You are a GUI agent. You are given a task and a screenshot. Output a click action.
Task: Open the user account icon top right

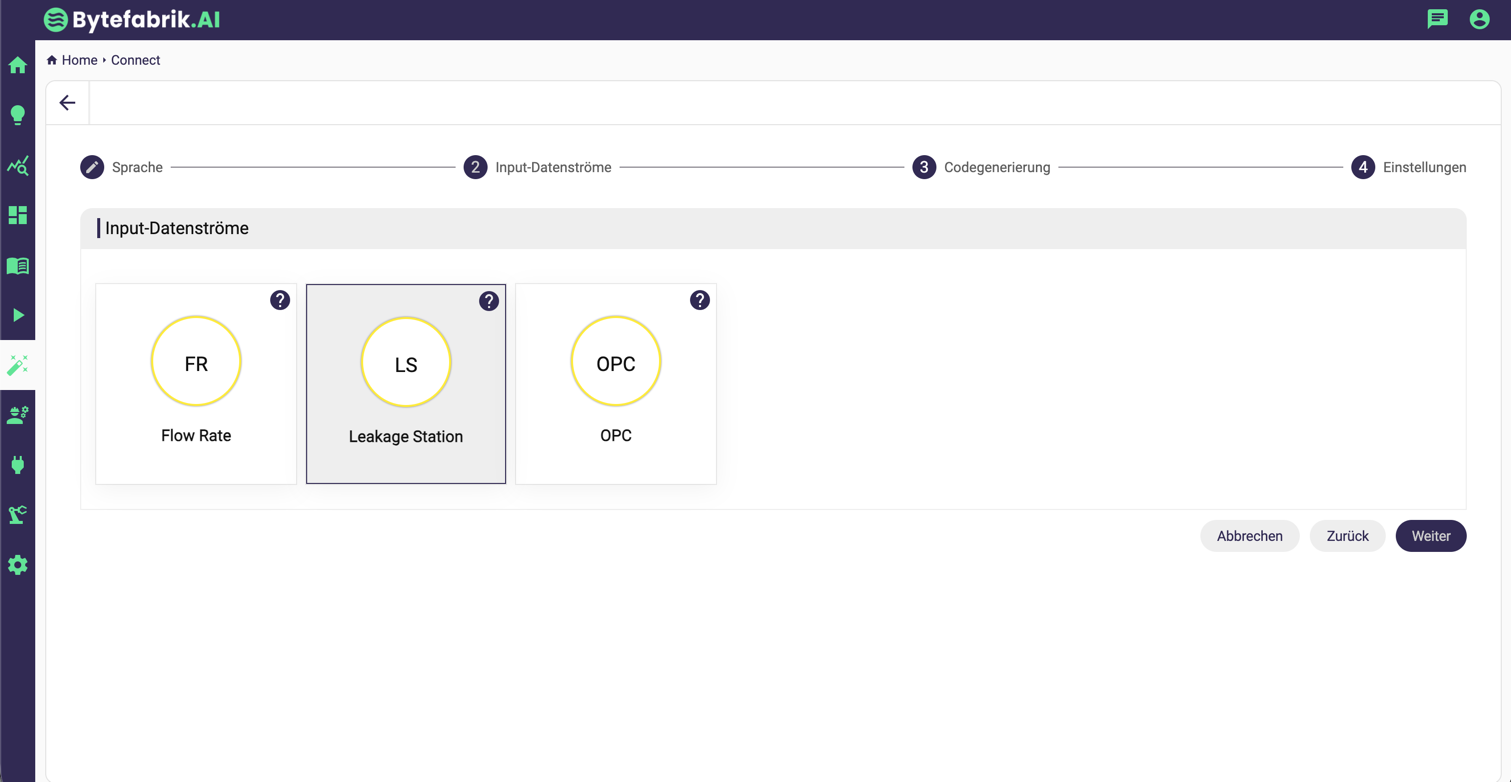click(1480, 19)
